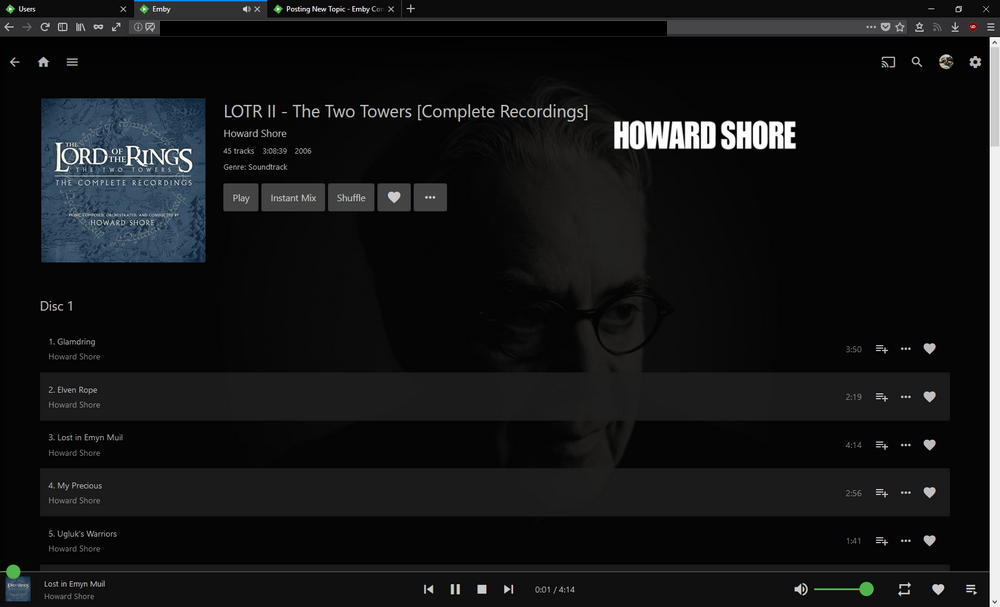The width and height of the screenshot is (1000, 607).
Task: Skip to the next track
Action: point(508,589)
